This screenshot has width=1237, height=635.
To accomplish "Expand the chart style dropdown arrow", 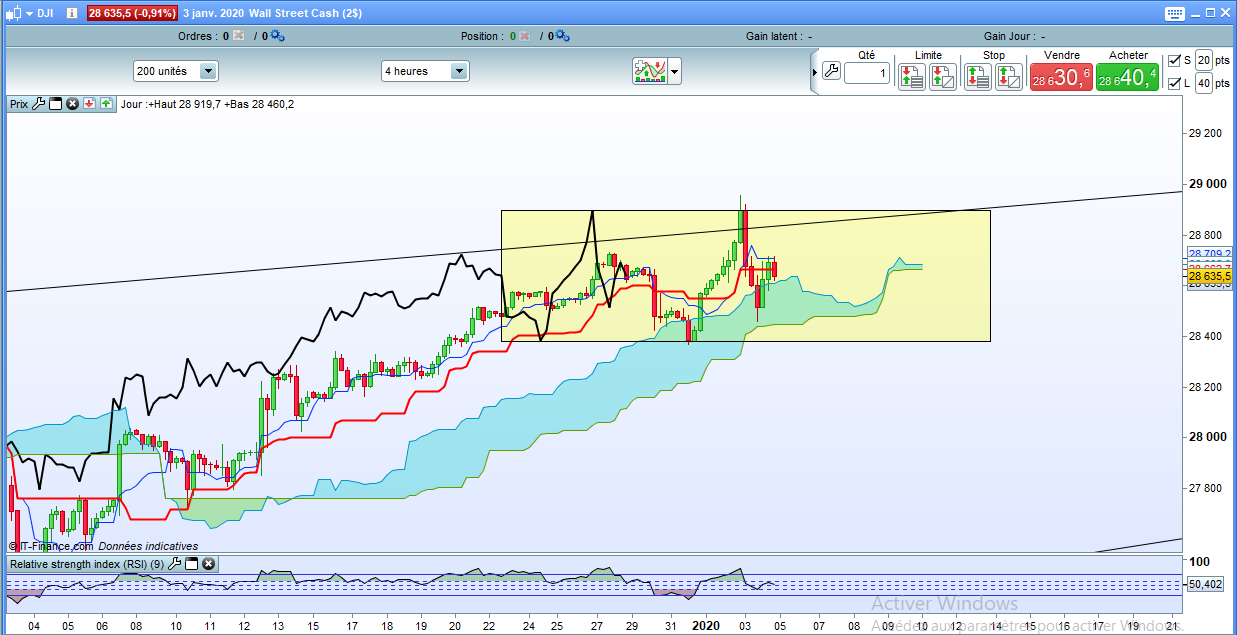I will coord(675,72).
